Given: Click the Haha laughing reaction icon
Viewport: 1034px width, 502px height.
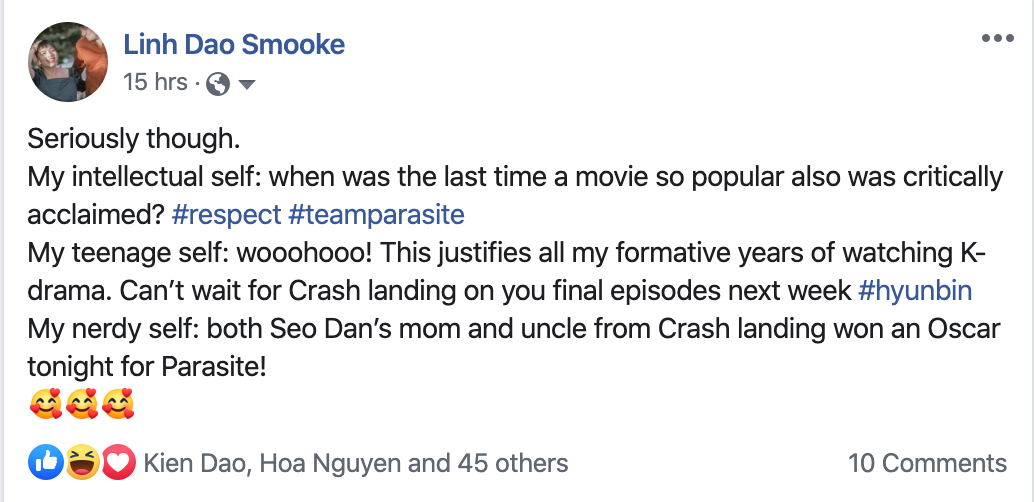Looking at the screenshot, I should [82, 462].
